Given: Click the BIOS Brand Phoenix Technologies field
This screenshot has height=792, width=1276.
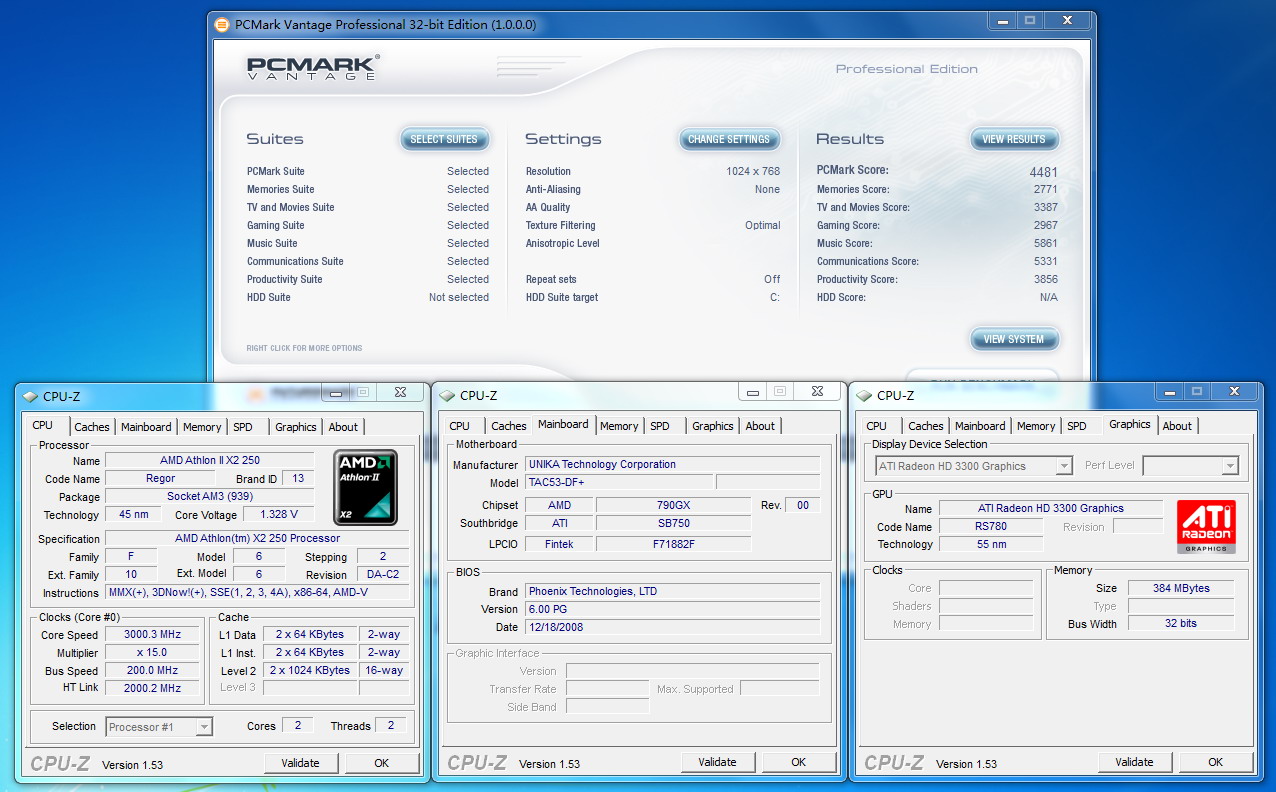Looking at the screenshot, I should tap(672, 591).
